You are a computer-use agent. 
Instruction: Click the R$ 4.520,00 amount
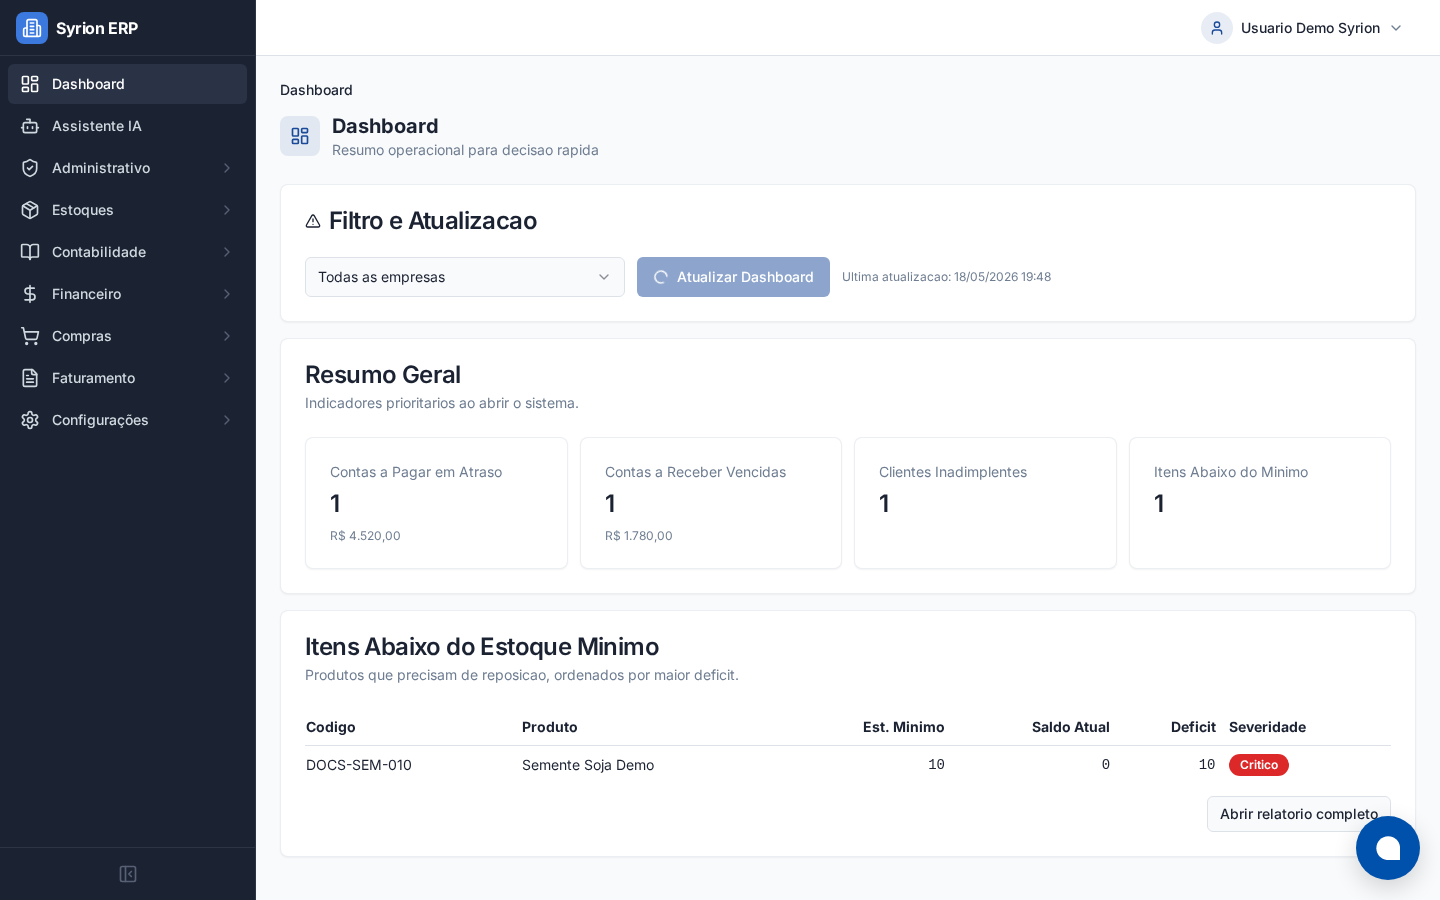click(365, 536)
